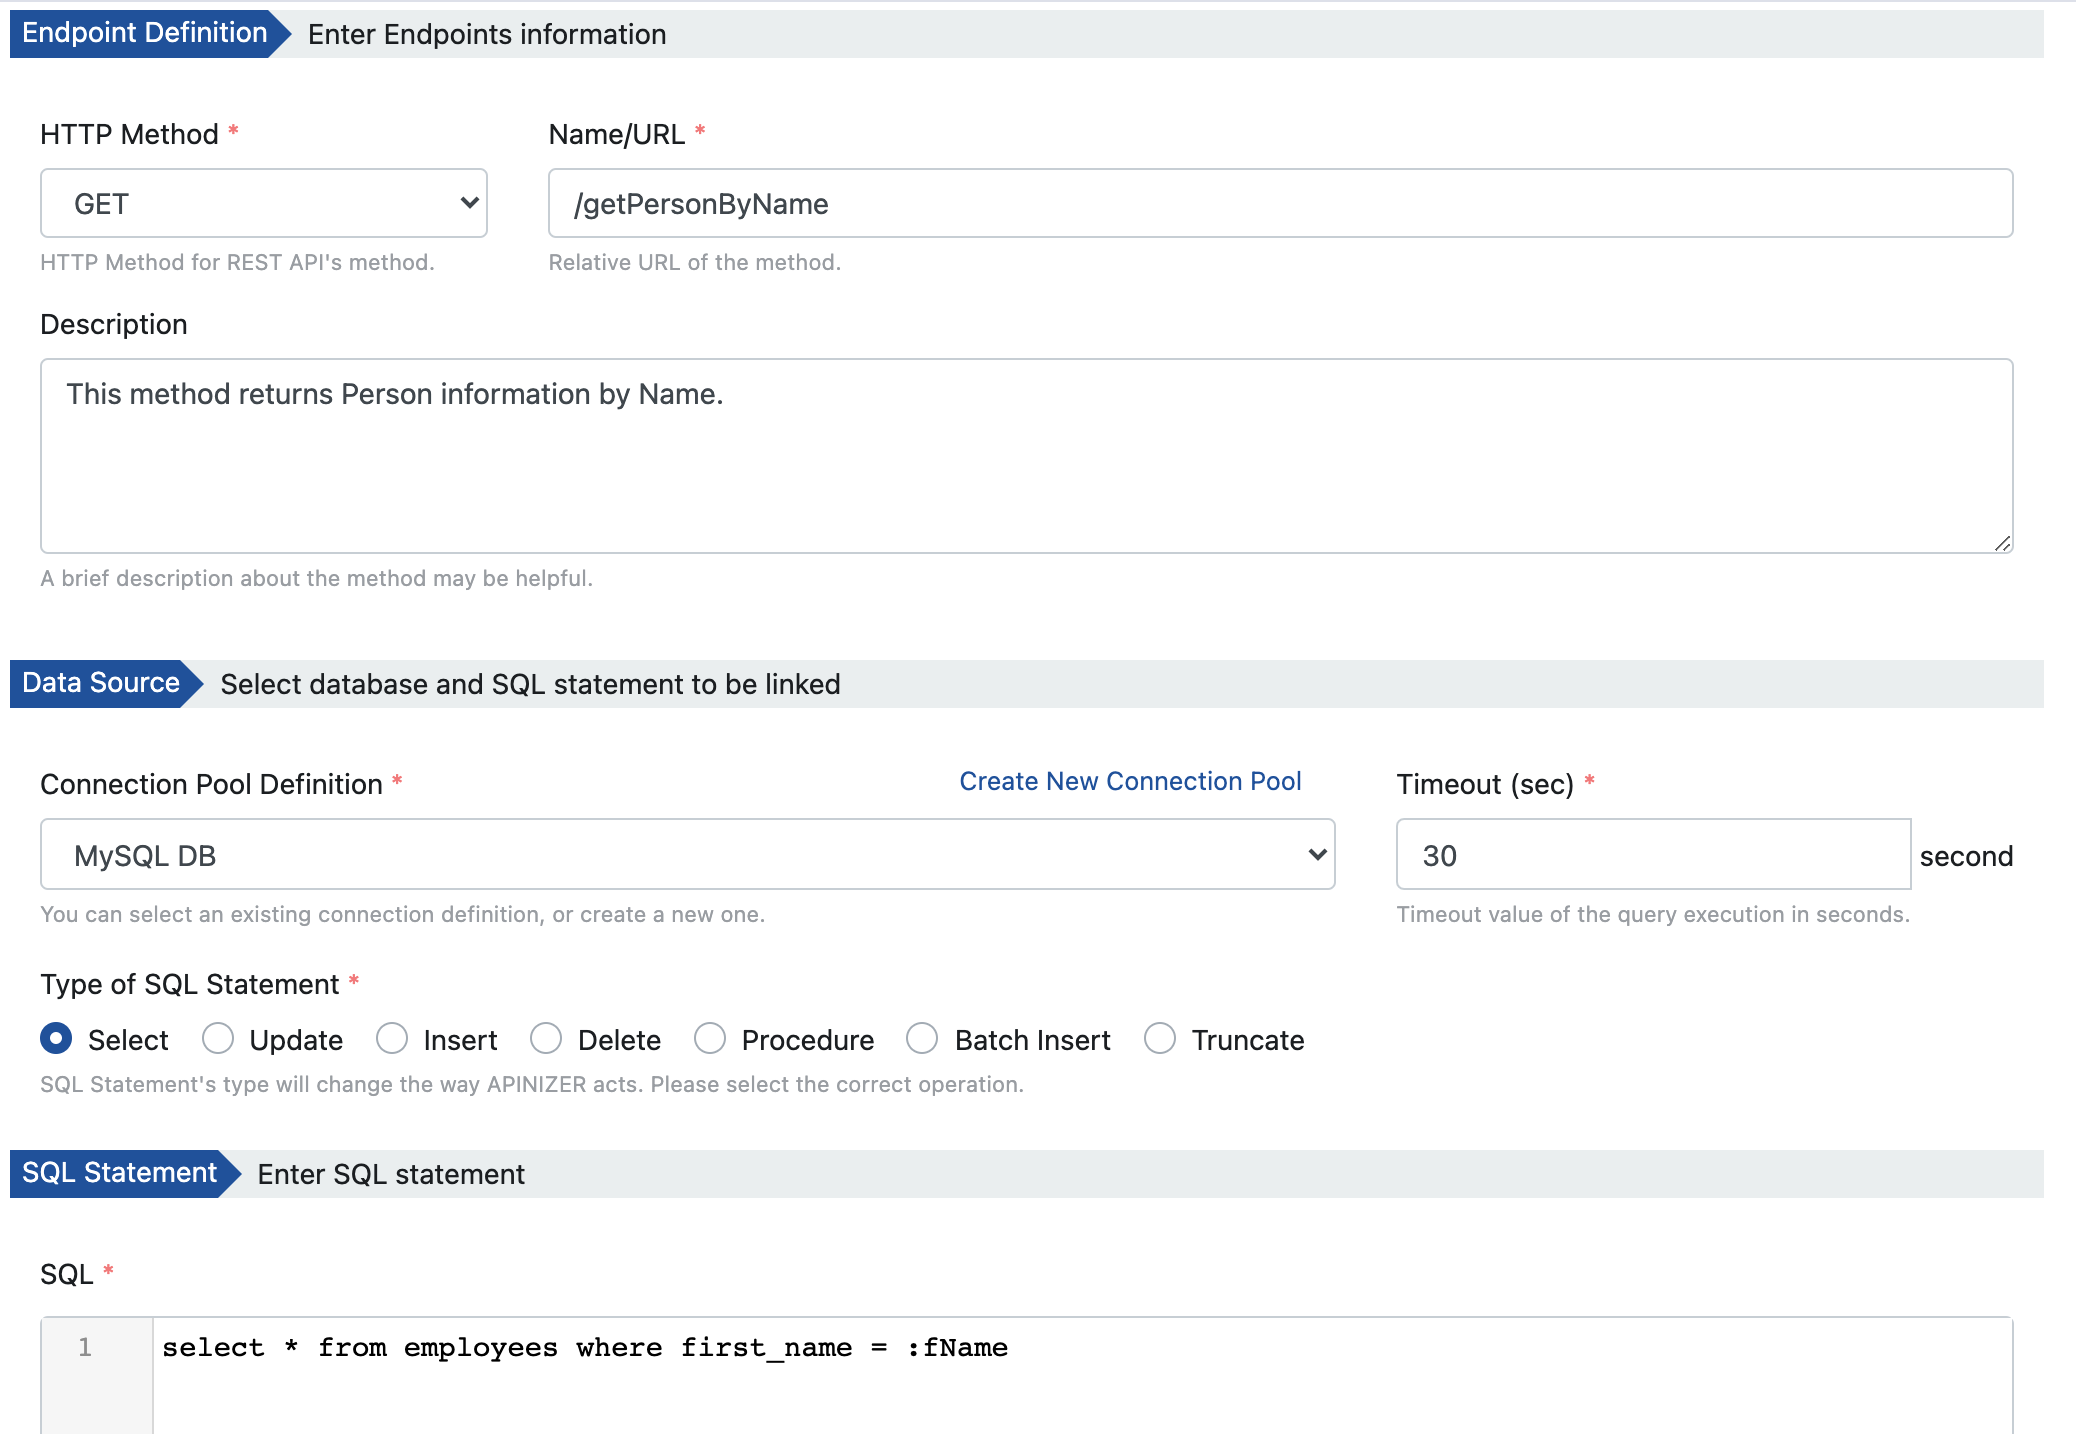Viewport: 2076px width, 1434px height.
Task: Choose the Batch Insert radio button
Action: pyautogui.click(x=922, y=1039)
